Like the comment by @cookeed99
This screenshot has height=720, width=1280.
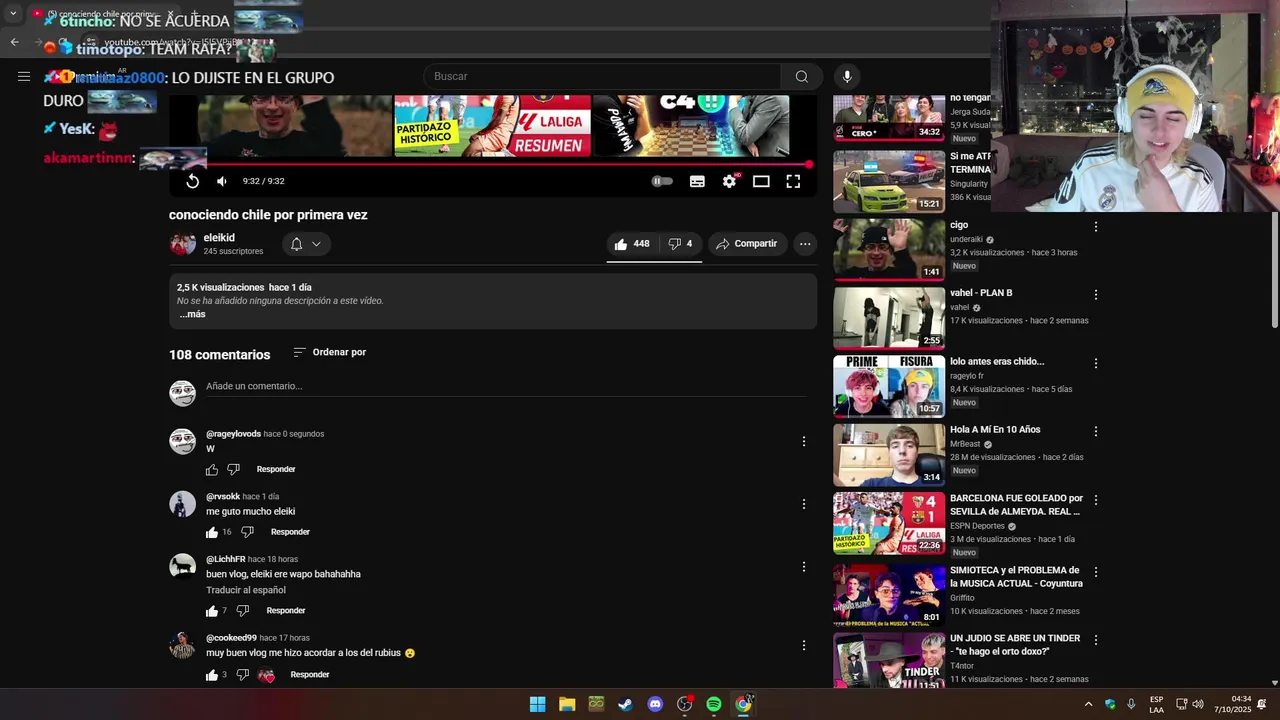tap(212, 675)
